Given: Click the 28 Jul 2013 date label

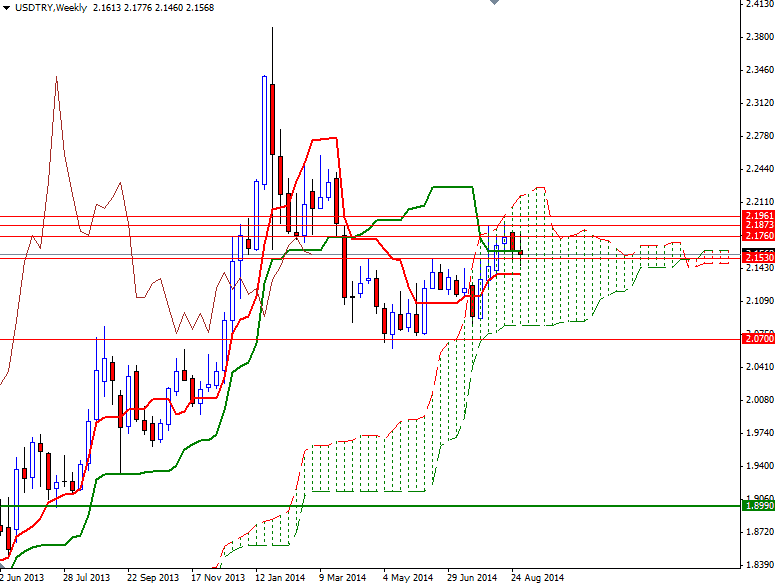Looking at the screenshot, I should coord(86,577).
